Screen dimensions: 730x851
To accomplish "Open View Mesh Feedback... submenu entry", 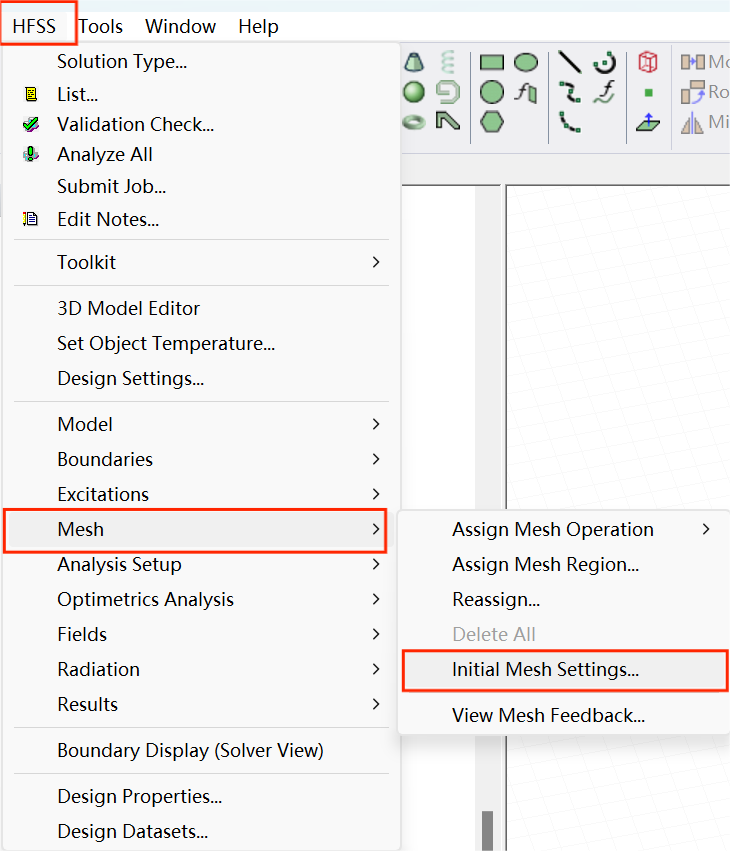I will point(549,715).
